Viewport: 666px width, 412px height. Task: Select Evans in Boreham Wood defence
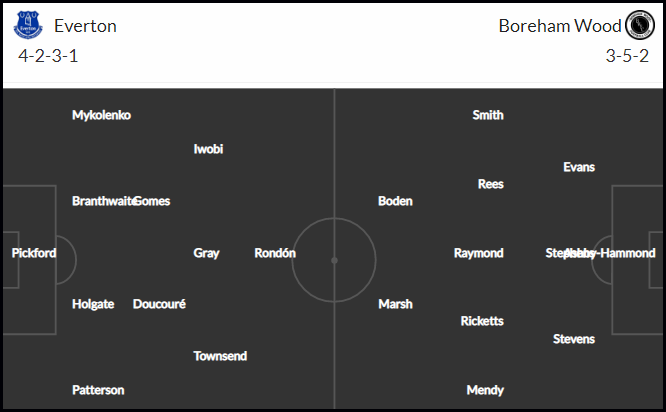(x=579, y=167)
